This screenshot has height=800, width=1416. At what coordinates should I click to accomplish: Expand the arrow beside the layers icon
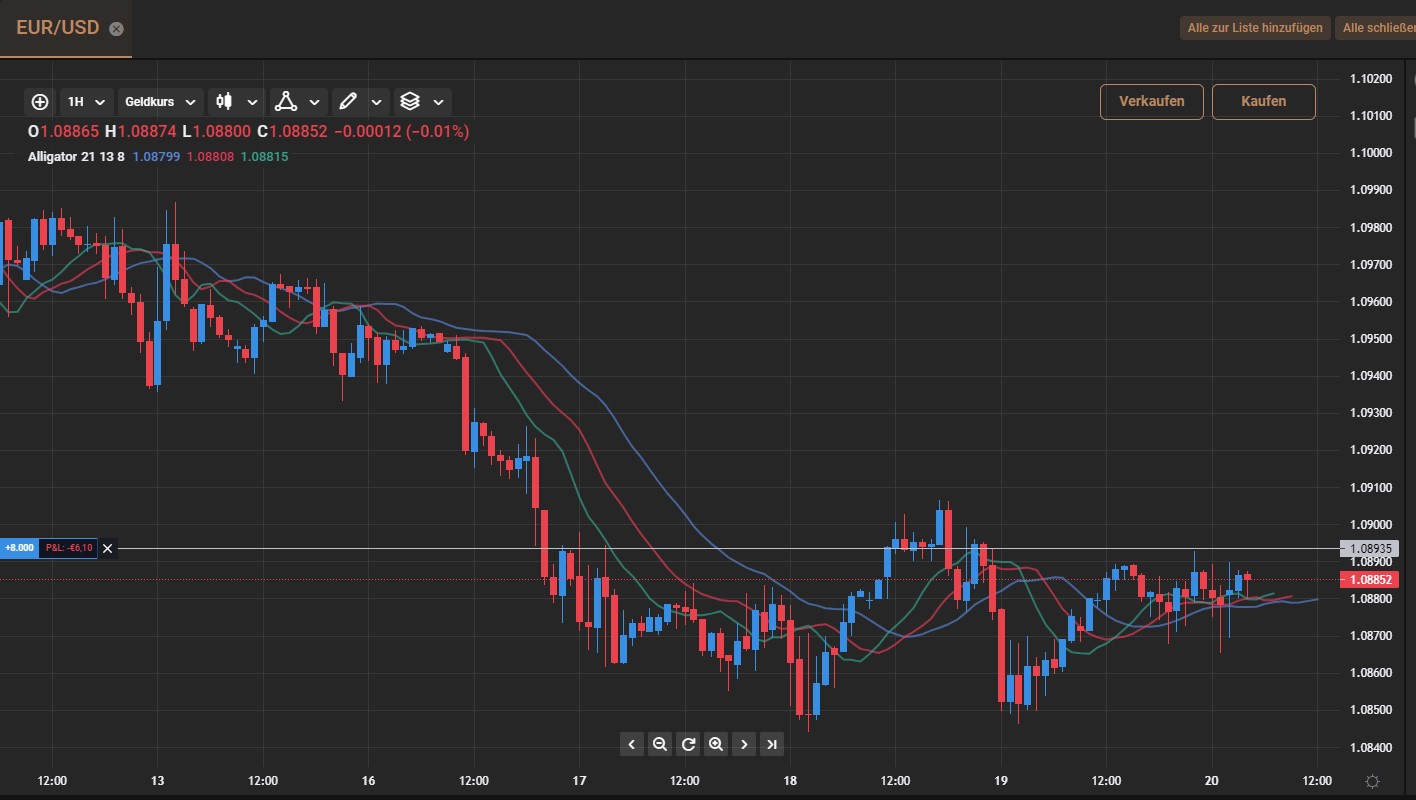[438, 102]
